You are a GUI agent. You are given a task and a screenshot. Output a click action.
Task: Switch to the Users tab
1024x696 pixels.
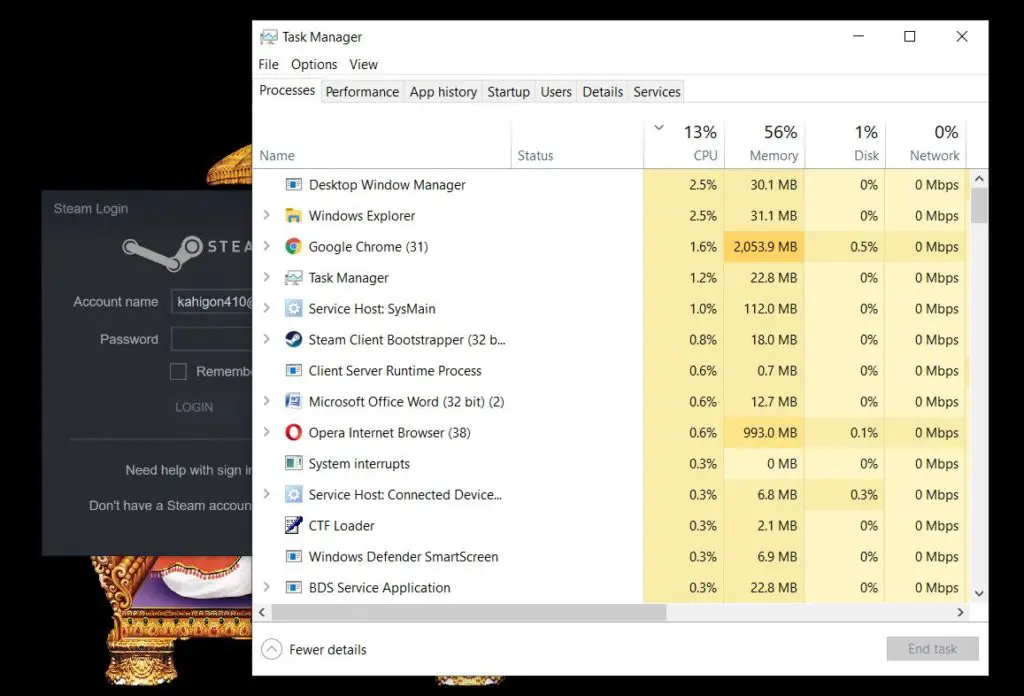556,92
